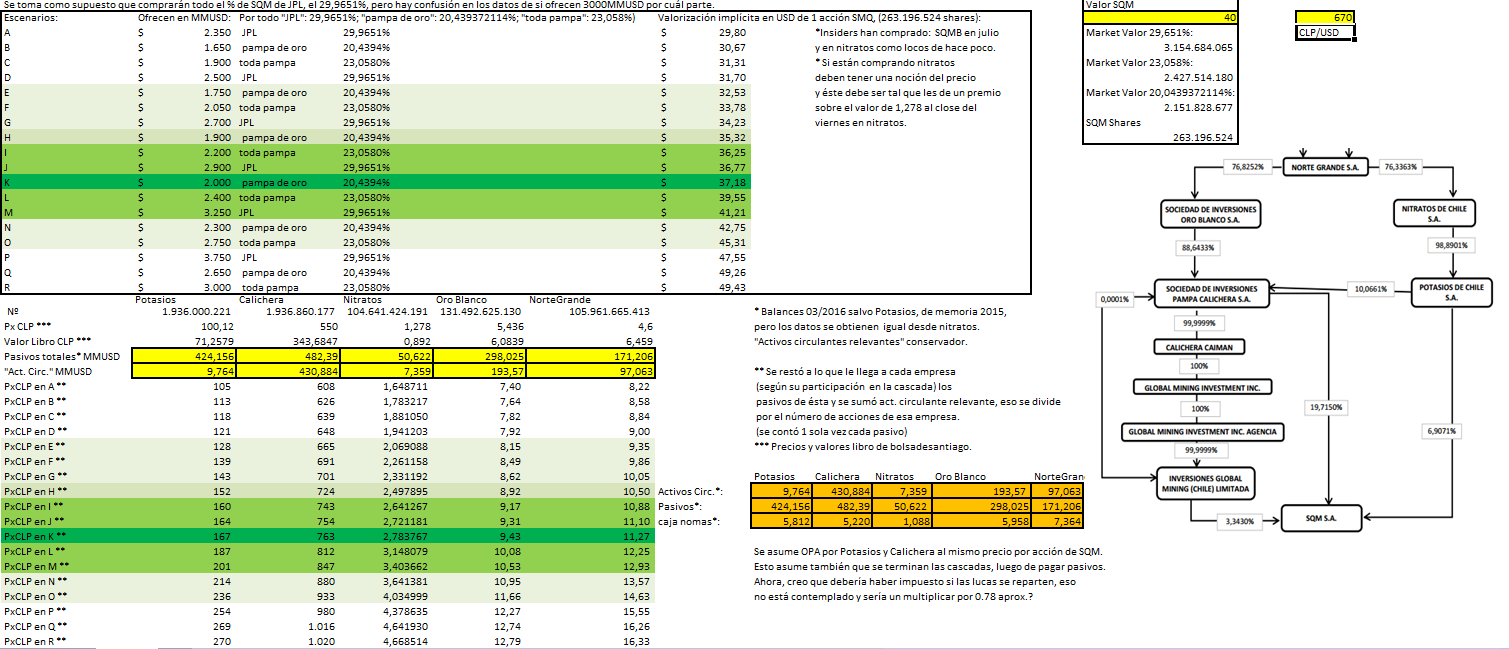The height and width of the screenshot is (649, 1509).
Task: Select the yellow Valor SQM cell containing 40
Action: coord(1160,18)
